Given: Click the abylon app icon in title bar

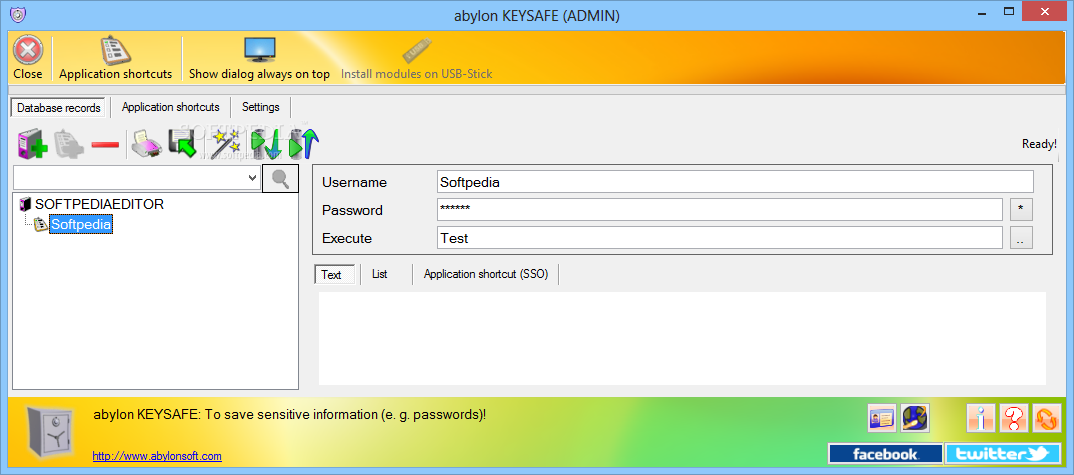Looking at the screenshot, I should (17, 14).
